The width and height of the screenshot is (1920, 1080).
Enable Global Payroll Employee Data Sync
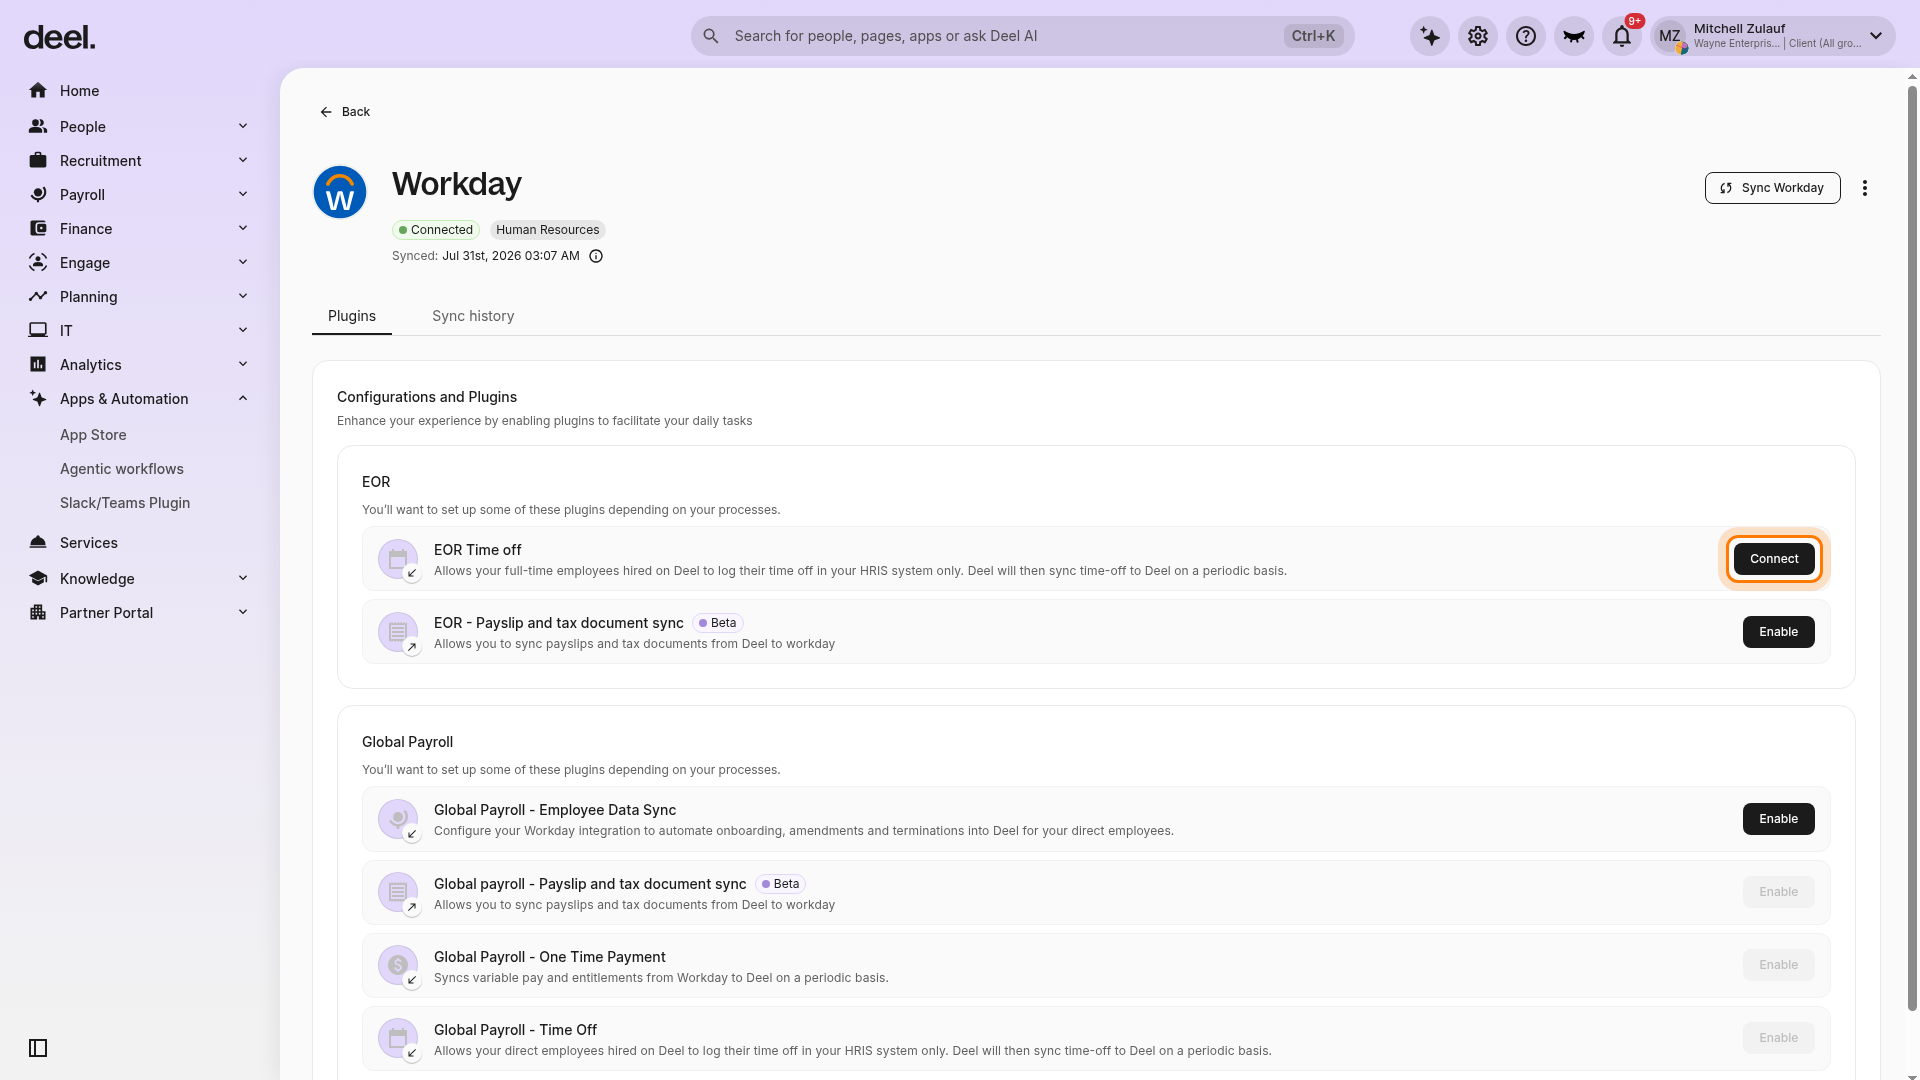[1778, 819]
